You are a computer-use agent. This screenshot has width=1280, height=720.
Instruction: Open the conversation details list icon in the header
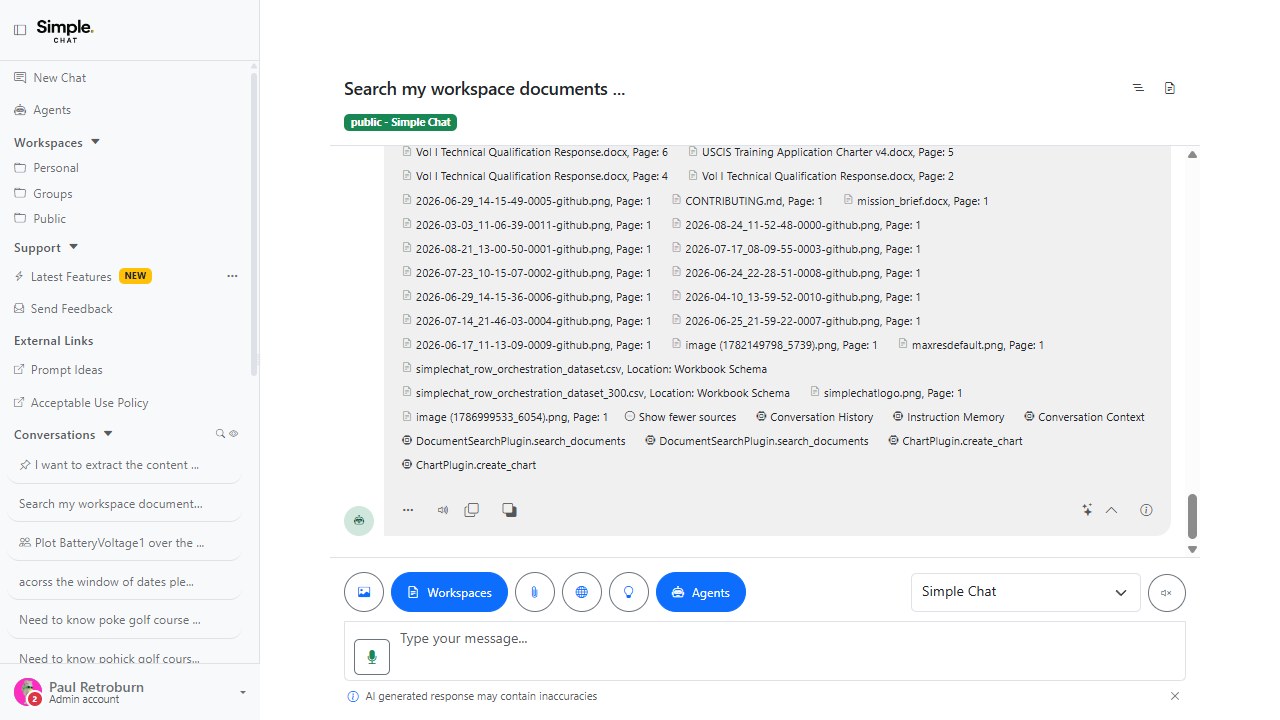pos(1138,88)
